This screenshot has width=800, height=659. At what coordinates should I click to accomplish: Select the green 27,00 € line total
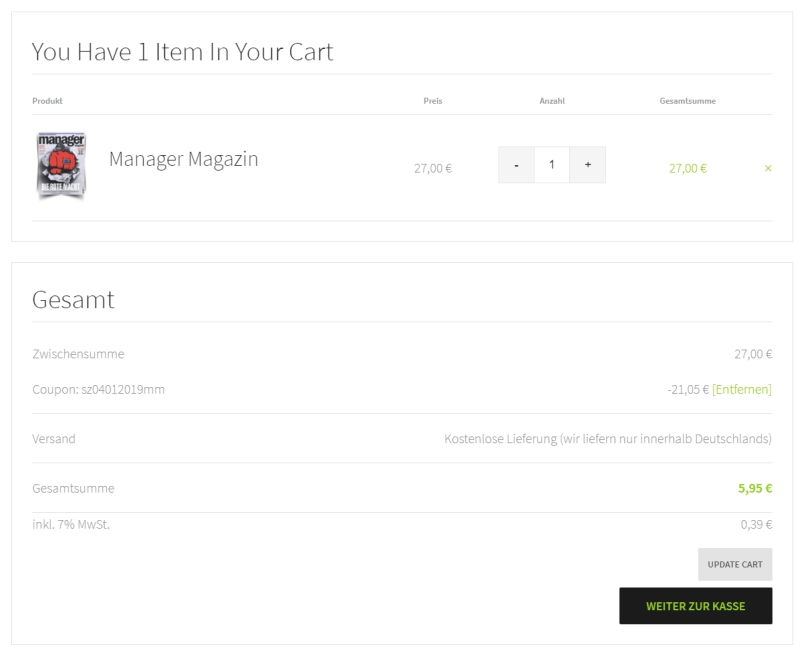pyautogui.click(x=687, y=168)
